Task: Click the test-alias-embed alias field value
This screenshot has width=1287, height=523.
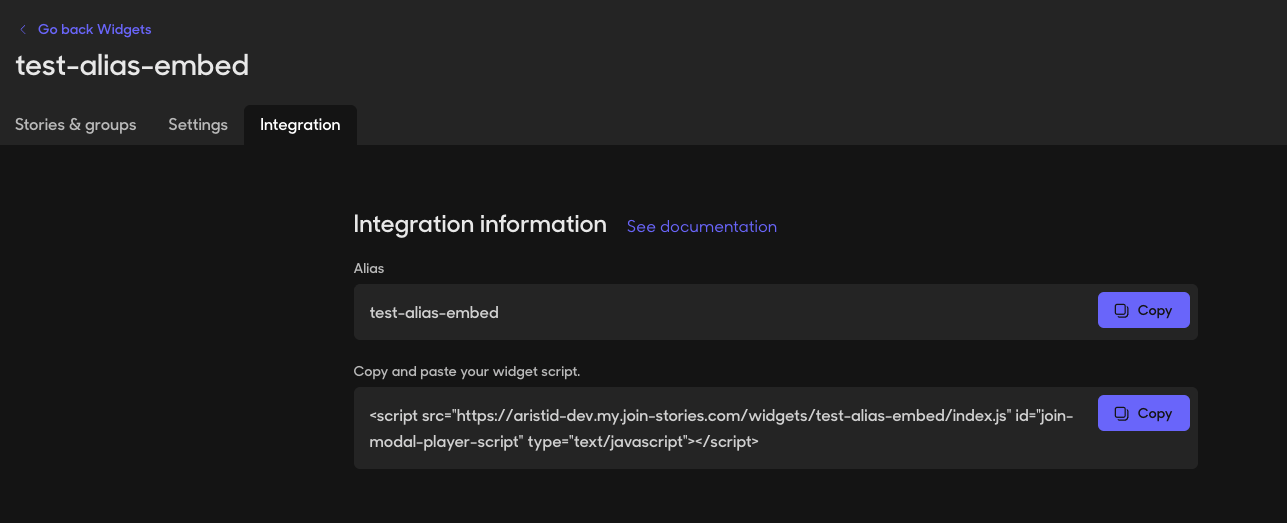Action: pyautogui.click(x=434, y=312)
